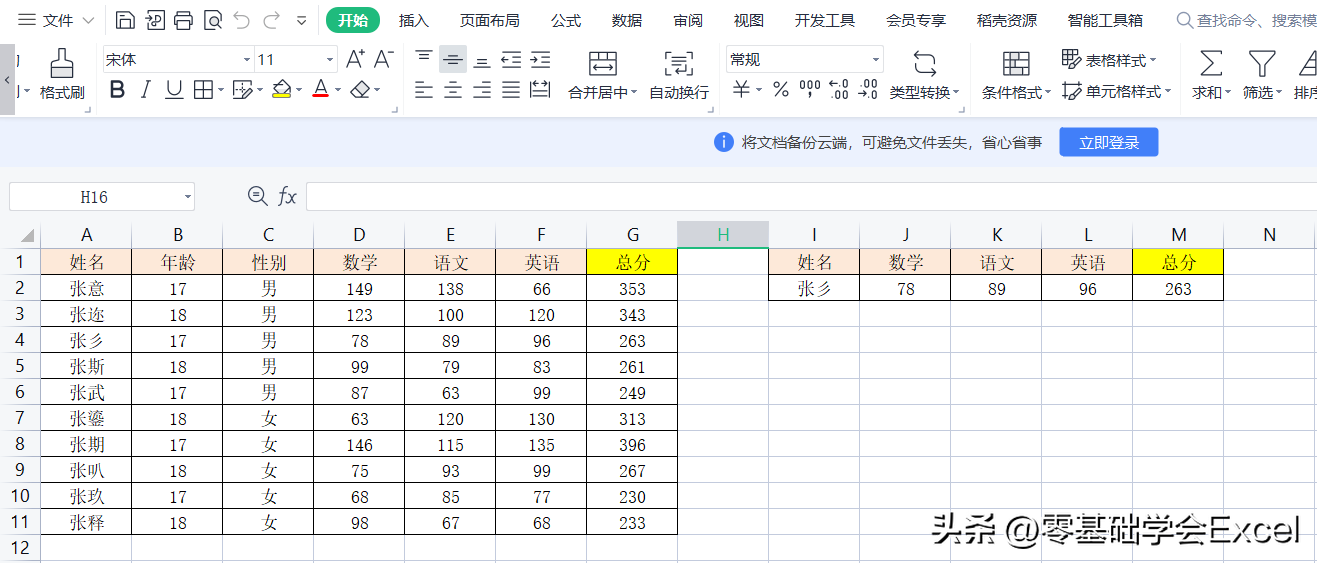Image resolution: width=1317 pixels, height=563 pixels.
Task: Open the Developer Tools (开发工具) tab
Action: click(x=825, y=20)
